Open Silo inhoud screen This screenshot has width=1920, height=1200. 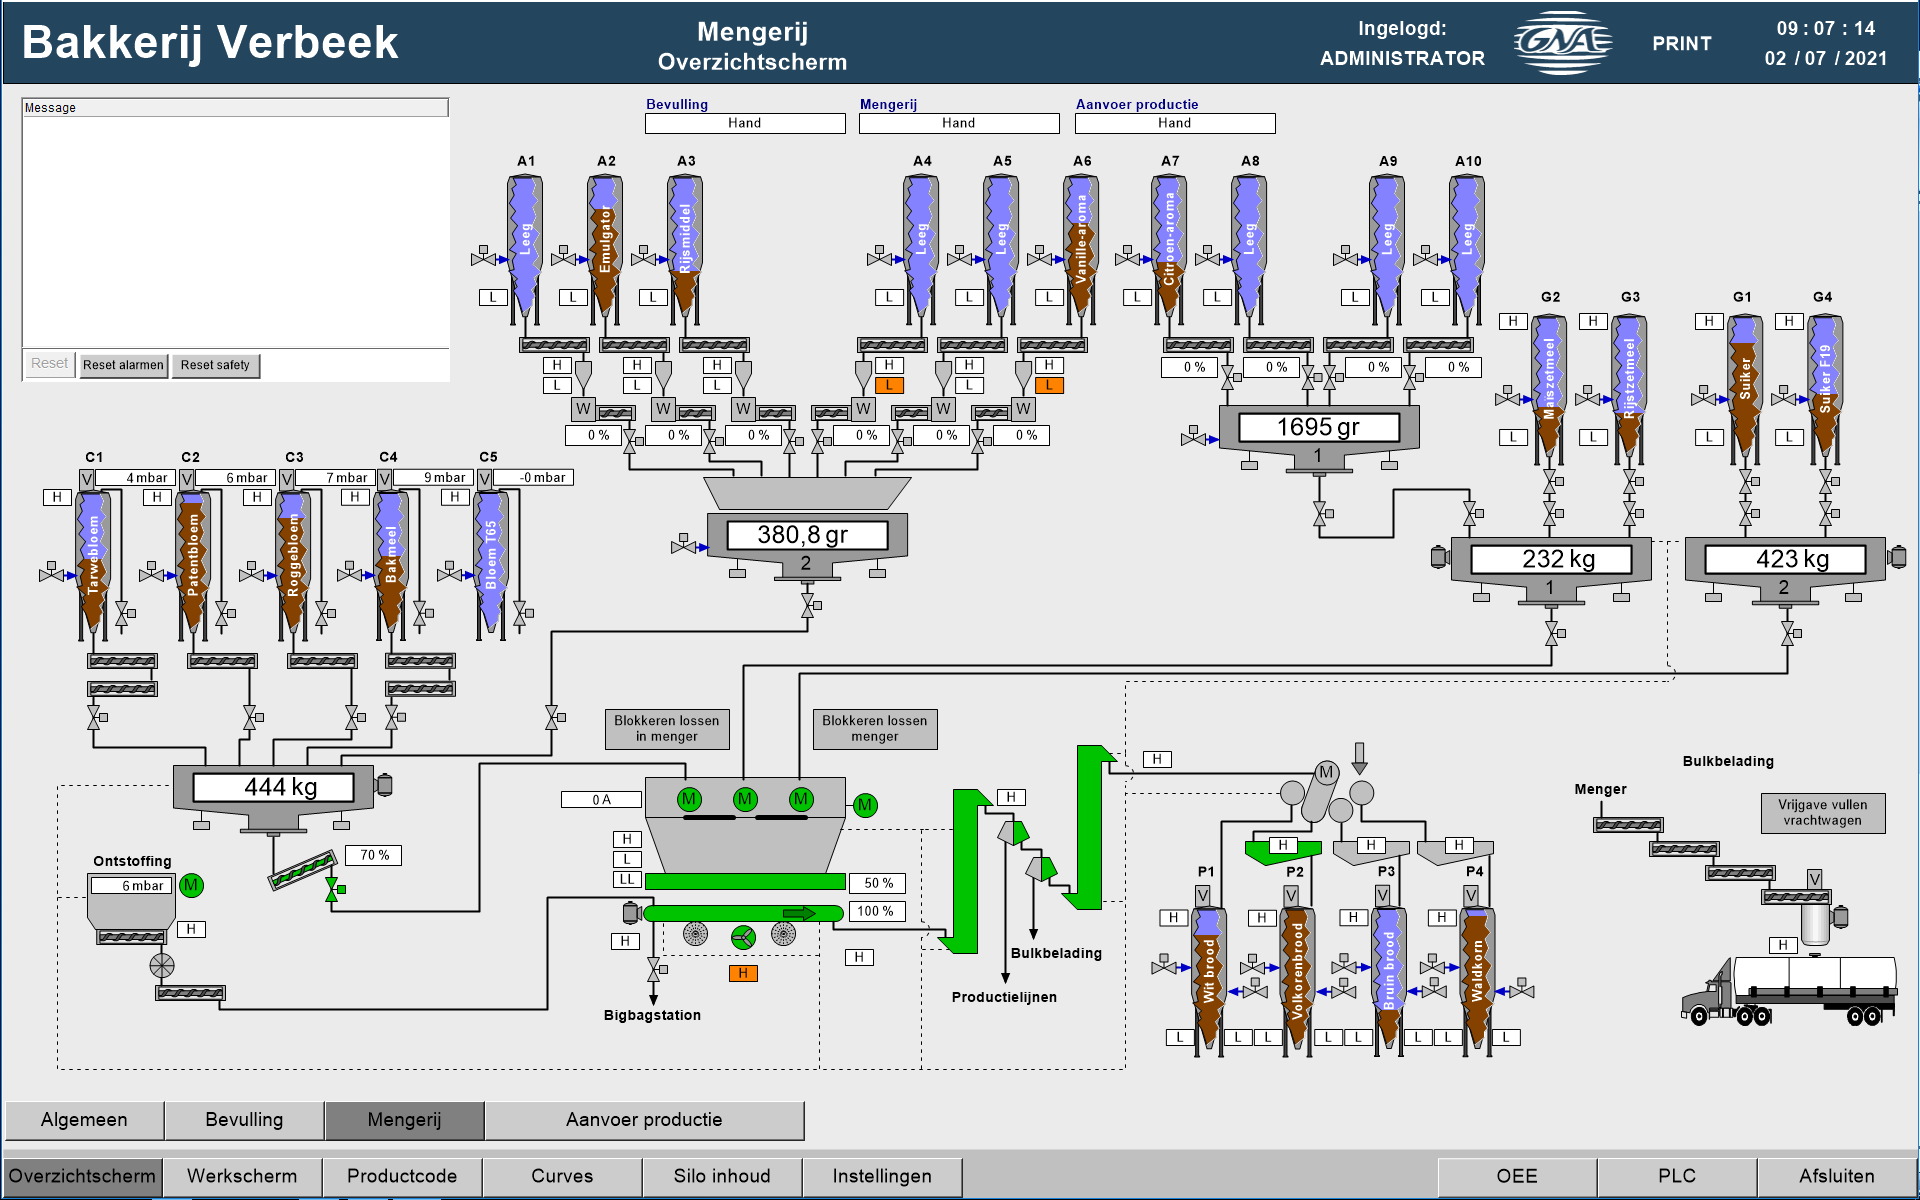(722, 1176)
